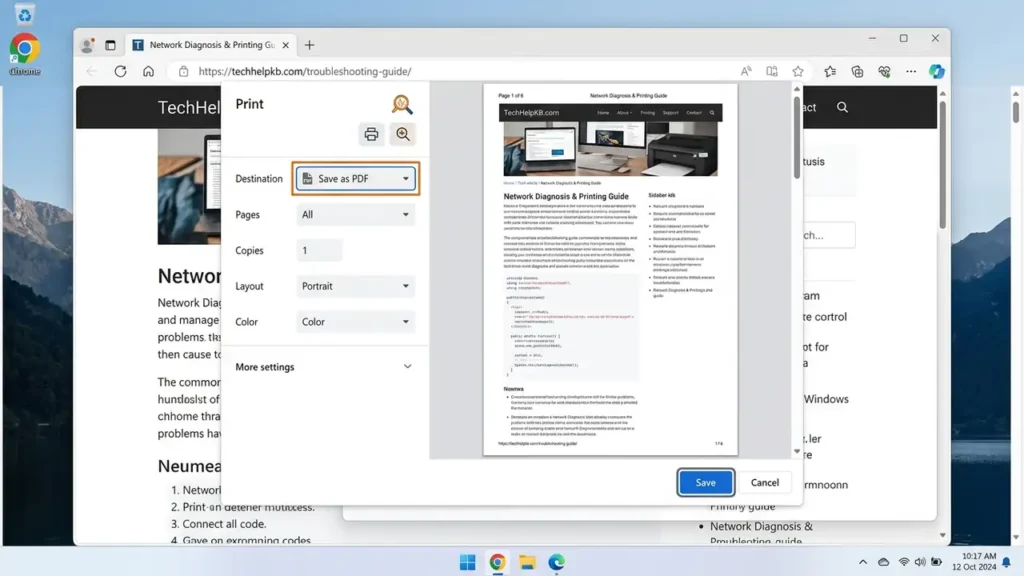Click the preview scroll down arrow
Viewport: 1024px width, 576px height.
[797, 451]
